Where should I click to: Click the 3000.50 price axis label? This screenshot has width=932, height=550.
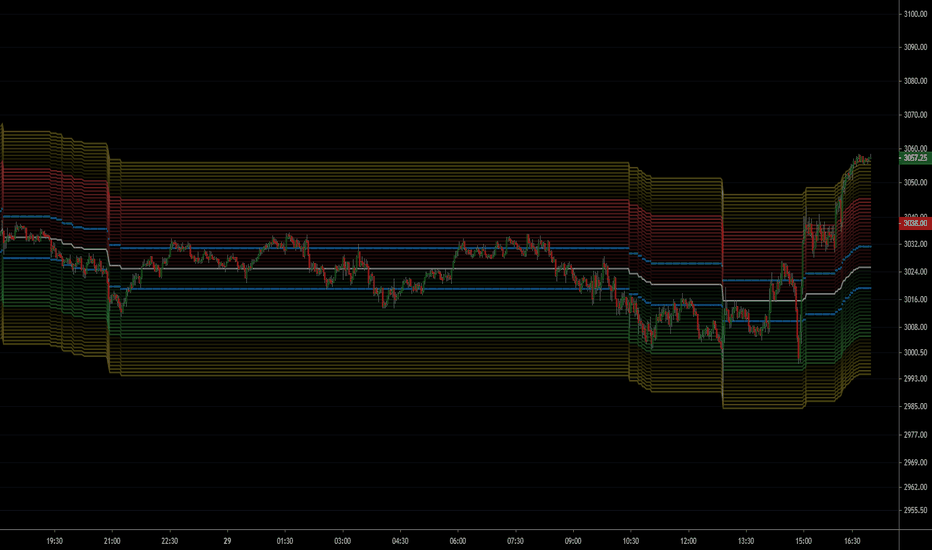tap(915, 353)
